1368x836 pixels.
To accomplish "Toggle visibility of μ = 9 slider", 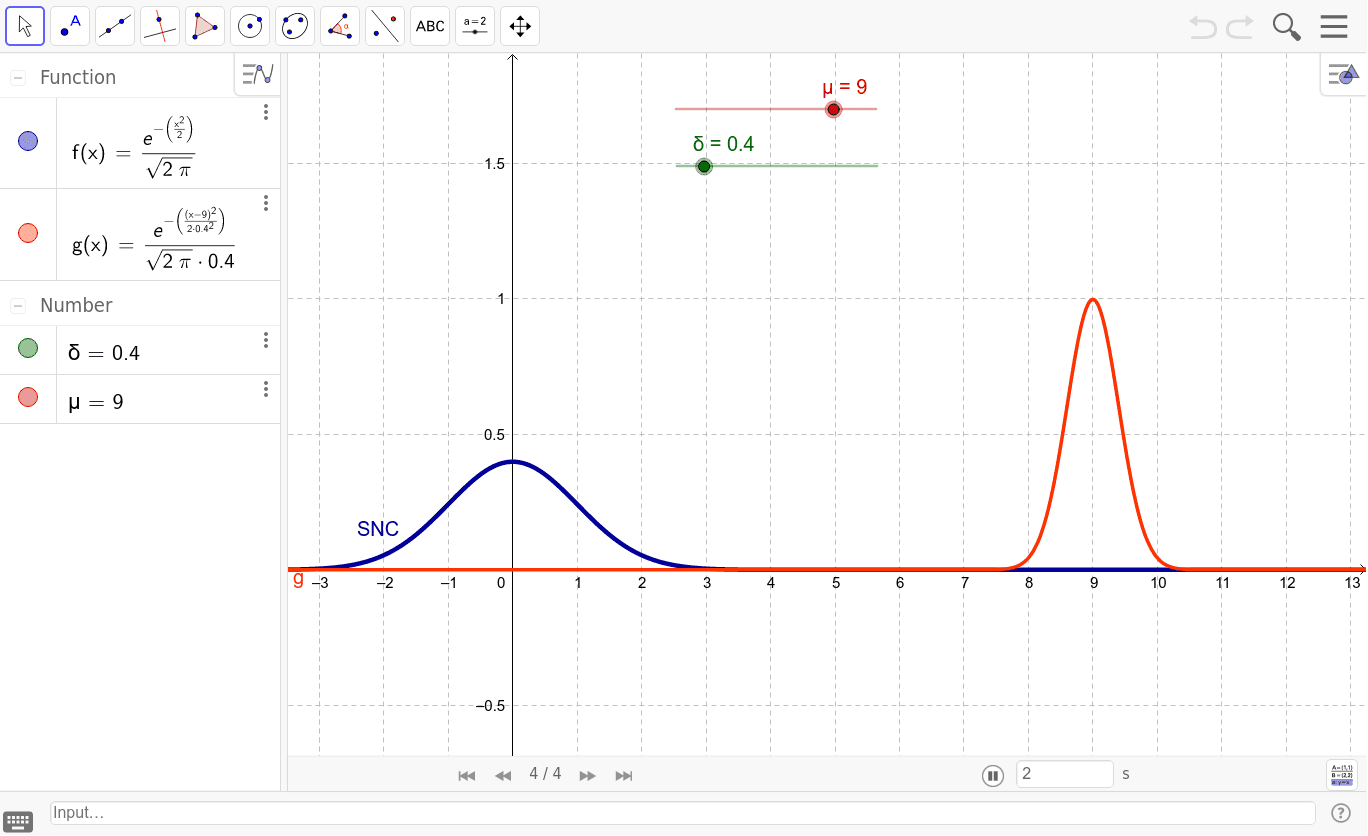I will 28,397.
